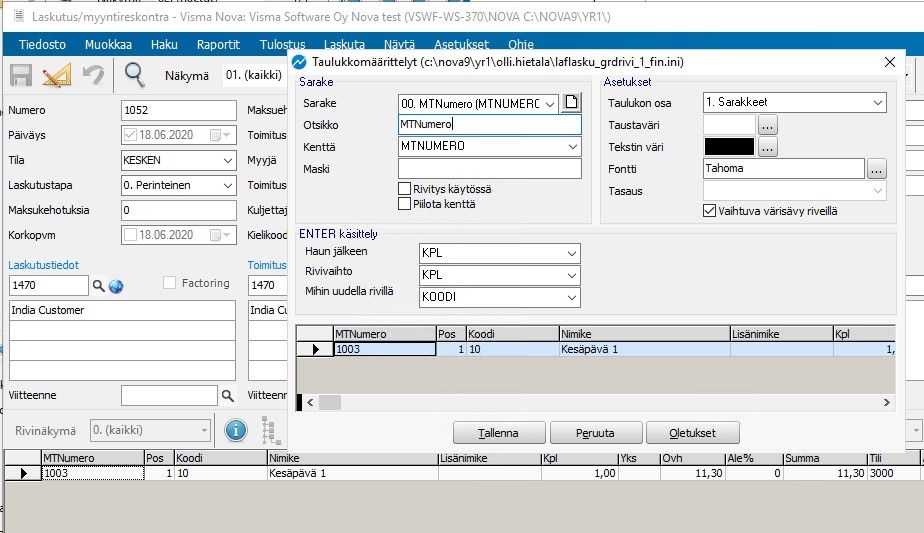Screen dimensions: 924x533
Task: Open Päiväys calendar picker
Action: point(221,135)
